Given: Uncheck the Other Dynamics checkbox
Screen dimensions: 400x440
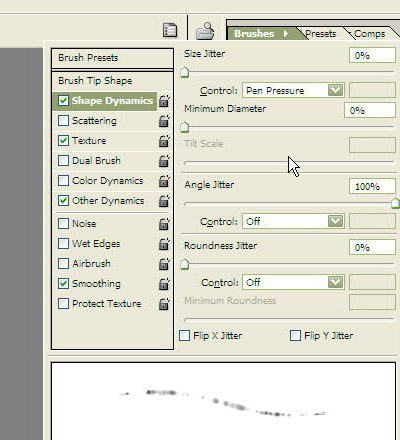Looking at the screenshot, I should pos(63,200).
